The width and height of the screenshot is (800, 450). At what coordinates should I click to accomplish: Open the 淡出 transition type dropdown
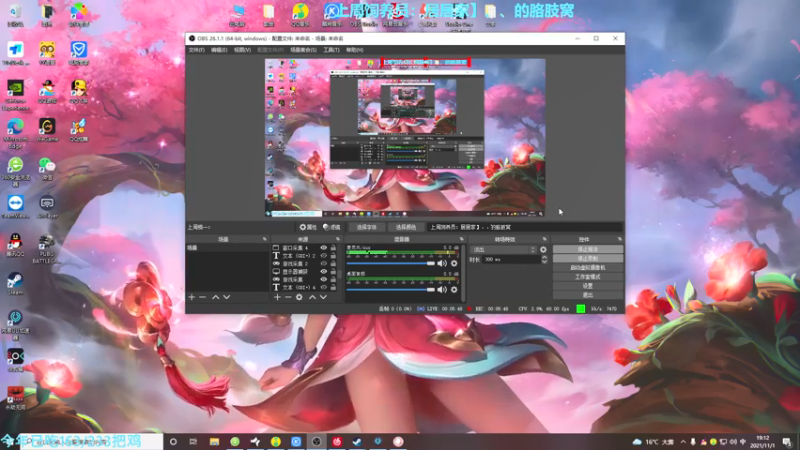[x=503, y=249]
